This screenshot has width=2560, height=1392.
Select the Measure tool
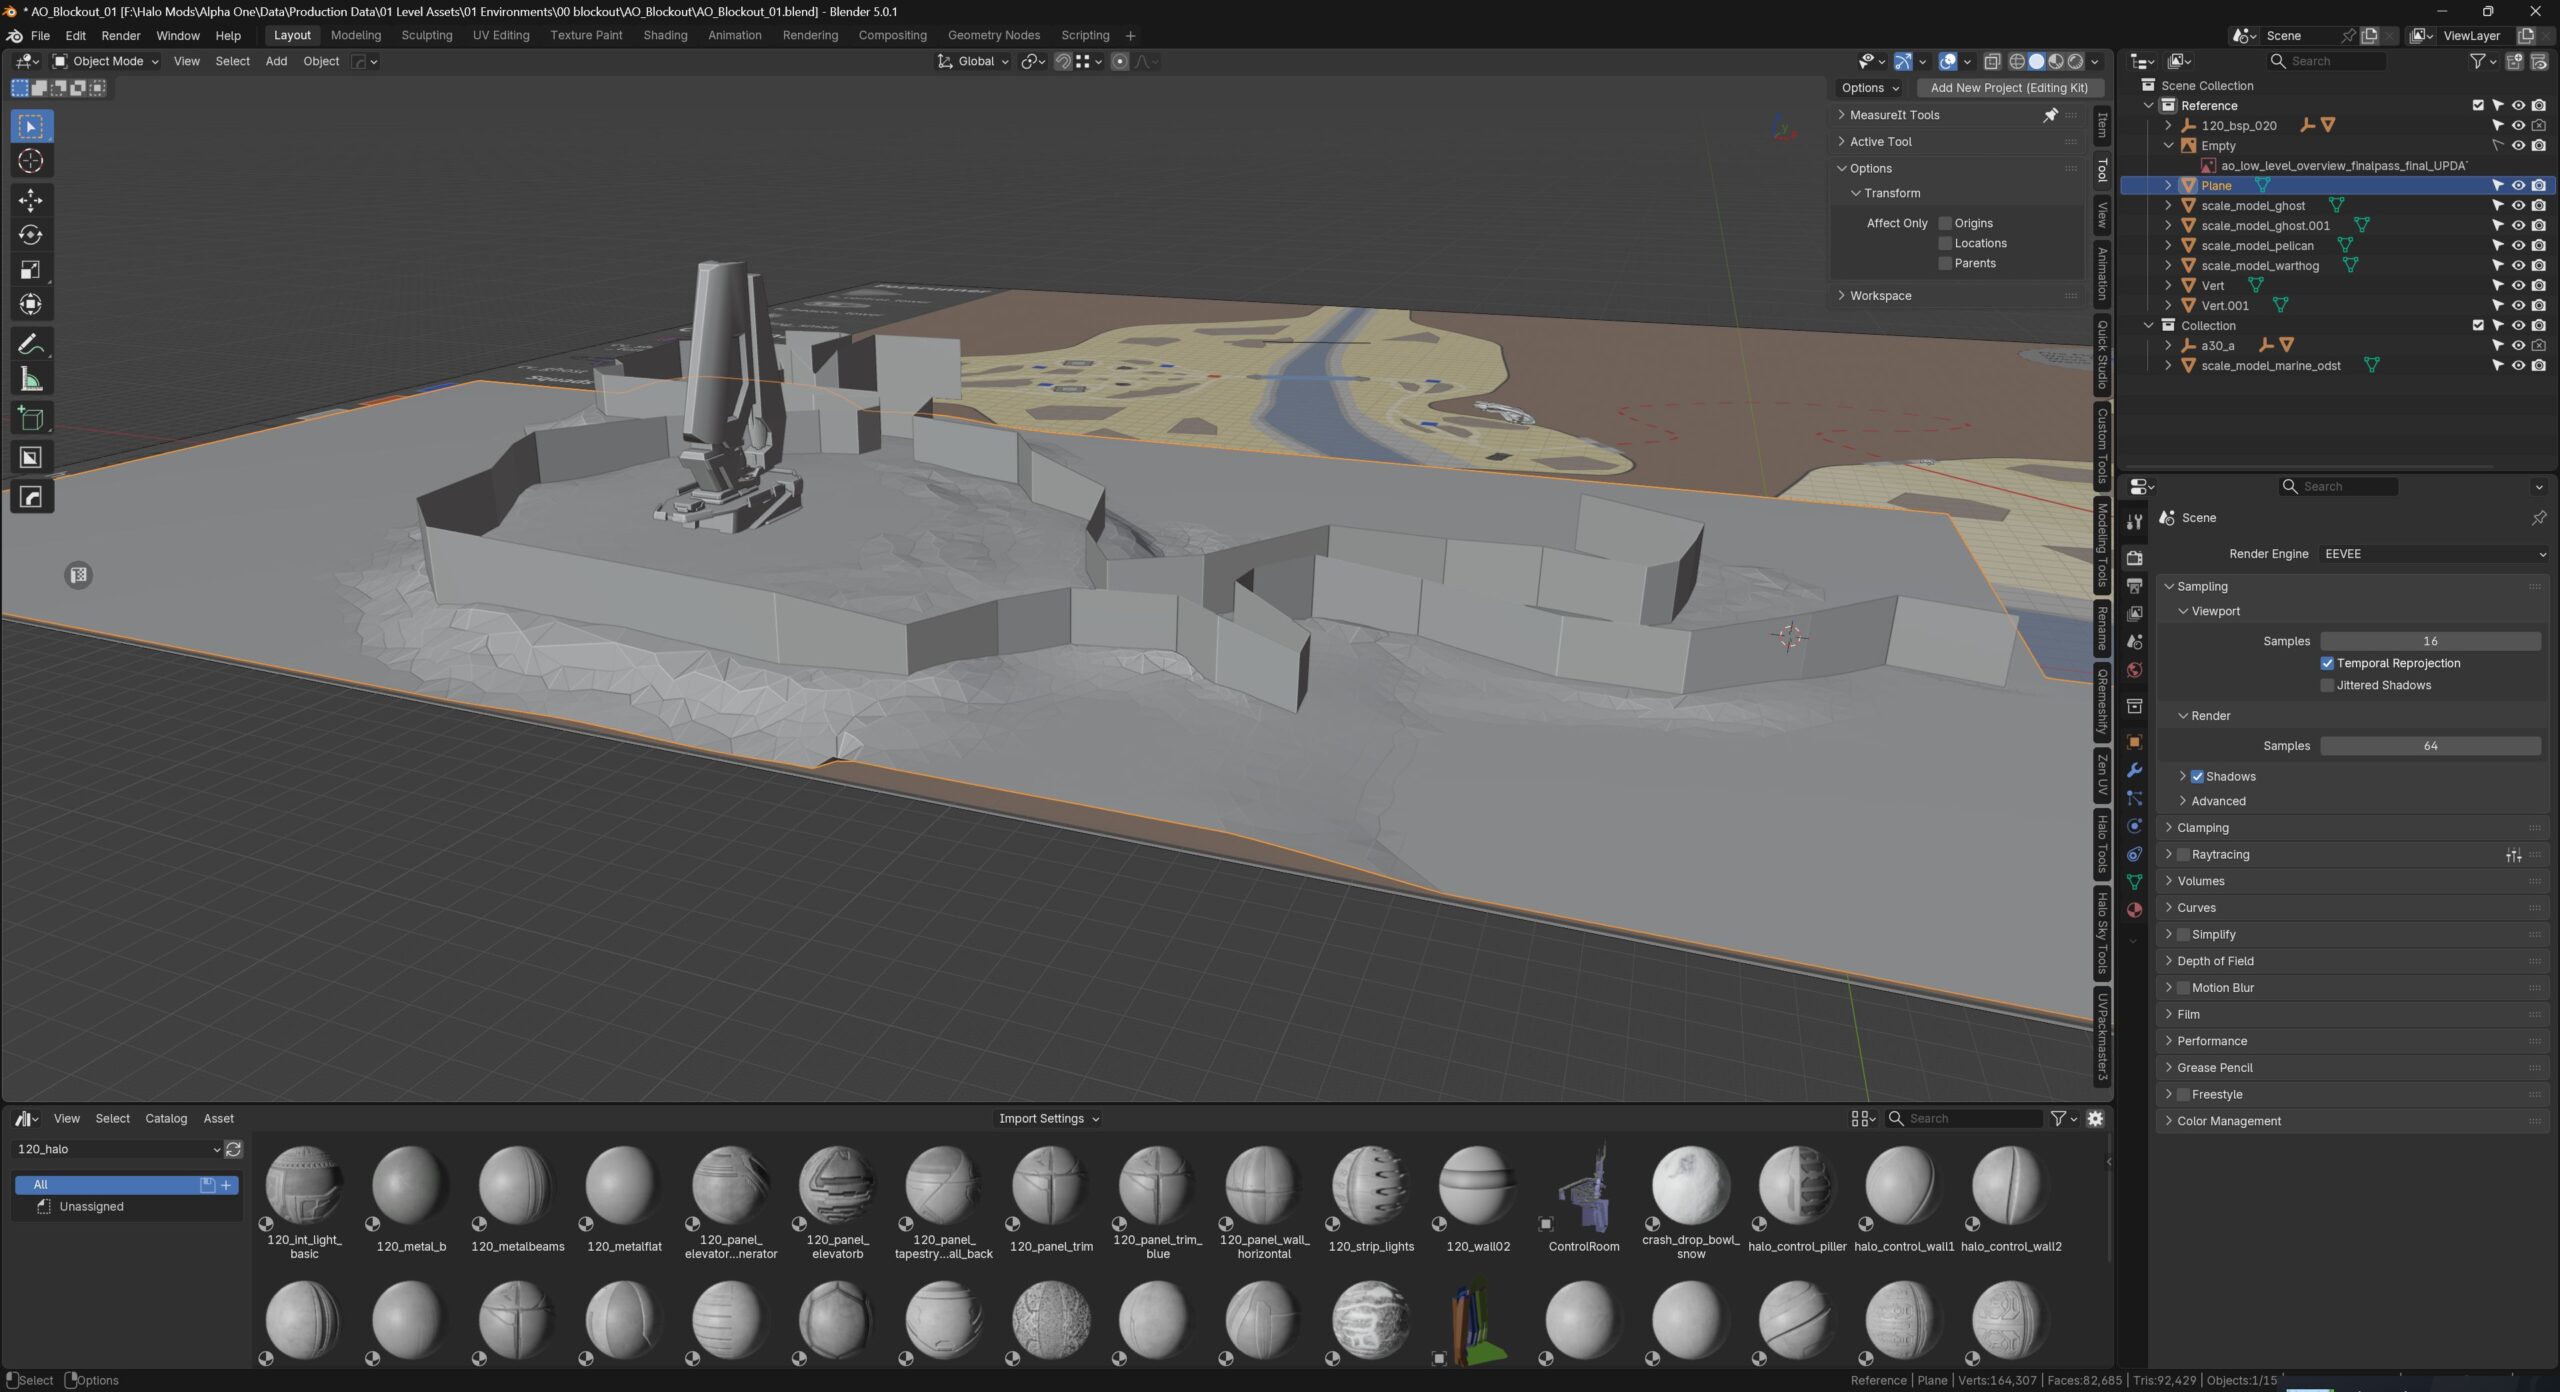pos(30,380)
